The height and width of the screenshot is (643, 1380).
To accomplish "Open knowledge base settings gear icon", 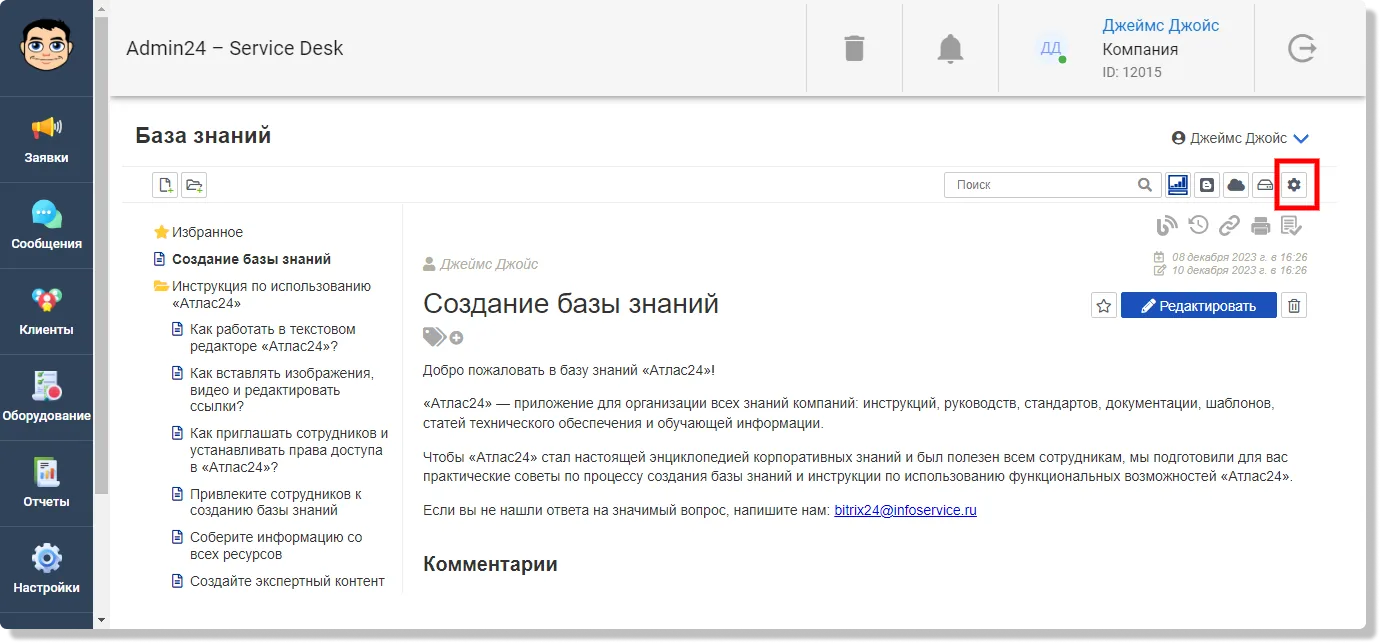I will (1294, 185).
